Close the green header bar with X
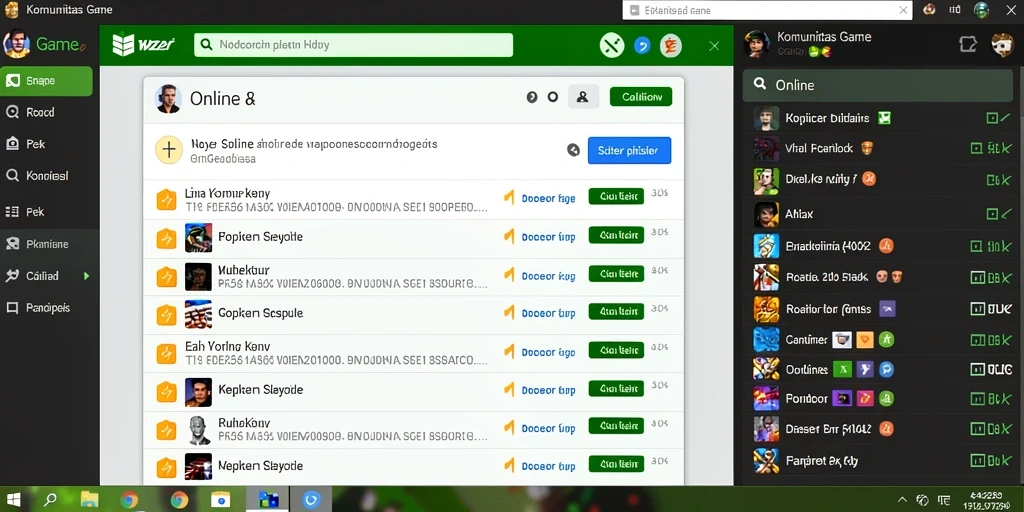The width and height of the screenshot is (1024, 512). [x=714, y=46]
